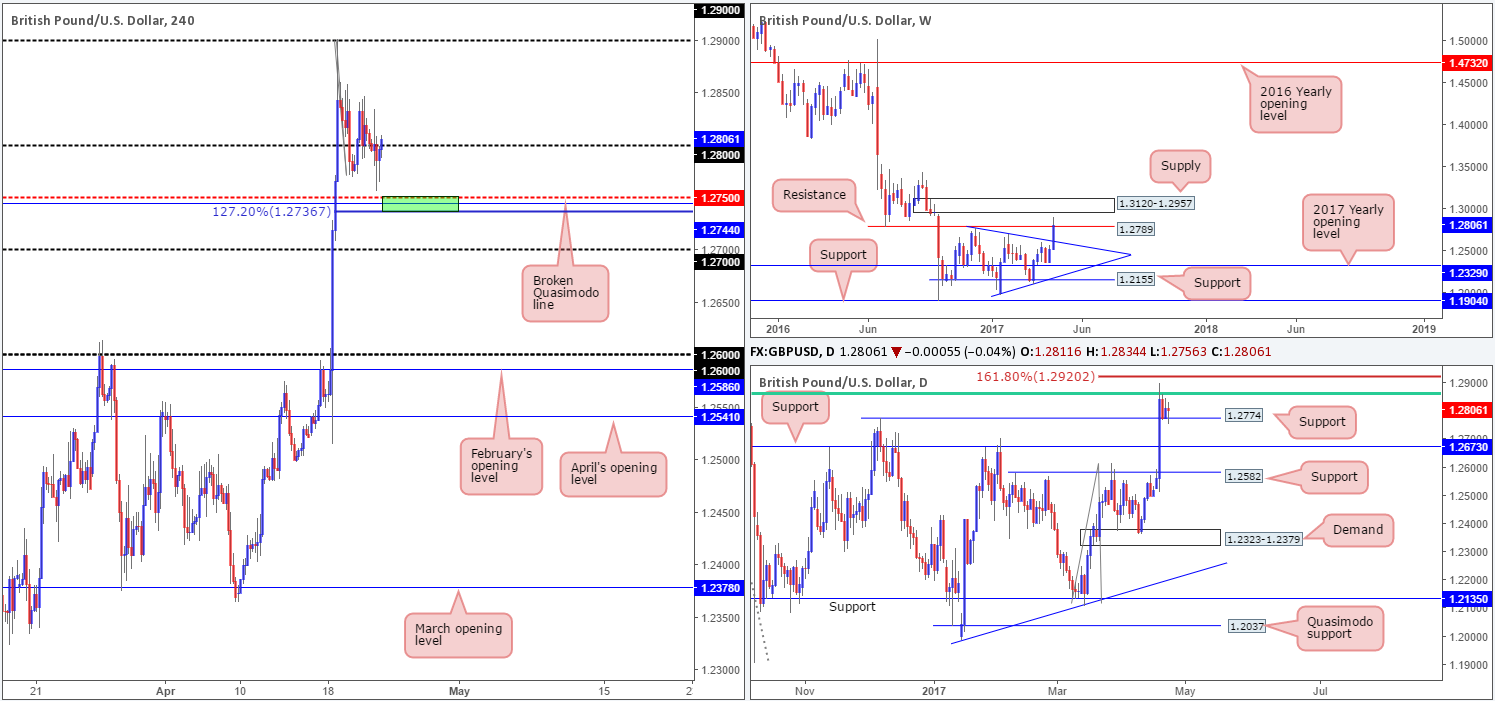Click the 1.27000 price tag on 240 chart
The width and height of the screenshot is (1495, 701).
point(719,261)
